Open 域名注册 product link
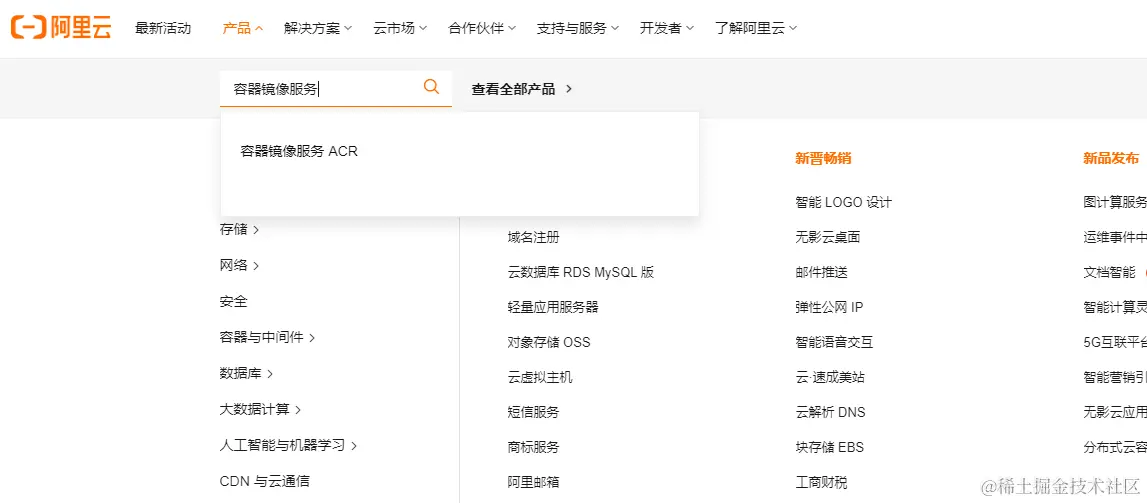The height and width of the screenshot is (503, 1147). (x=534, y=237)
